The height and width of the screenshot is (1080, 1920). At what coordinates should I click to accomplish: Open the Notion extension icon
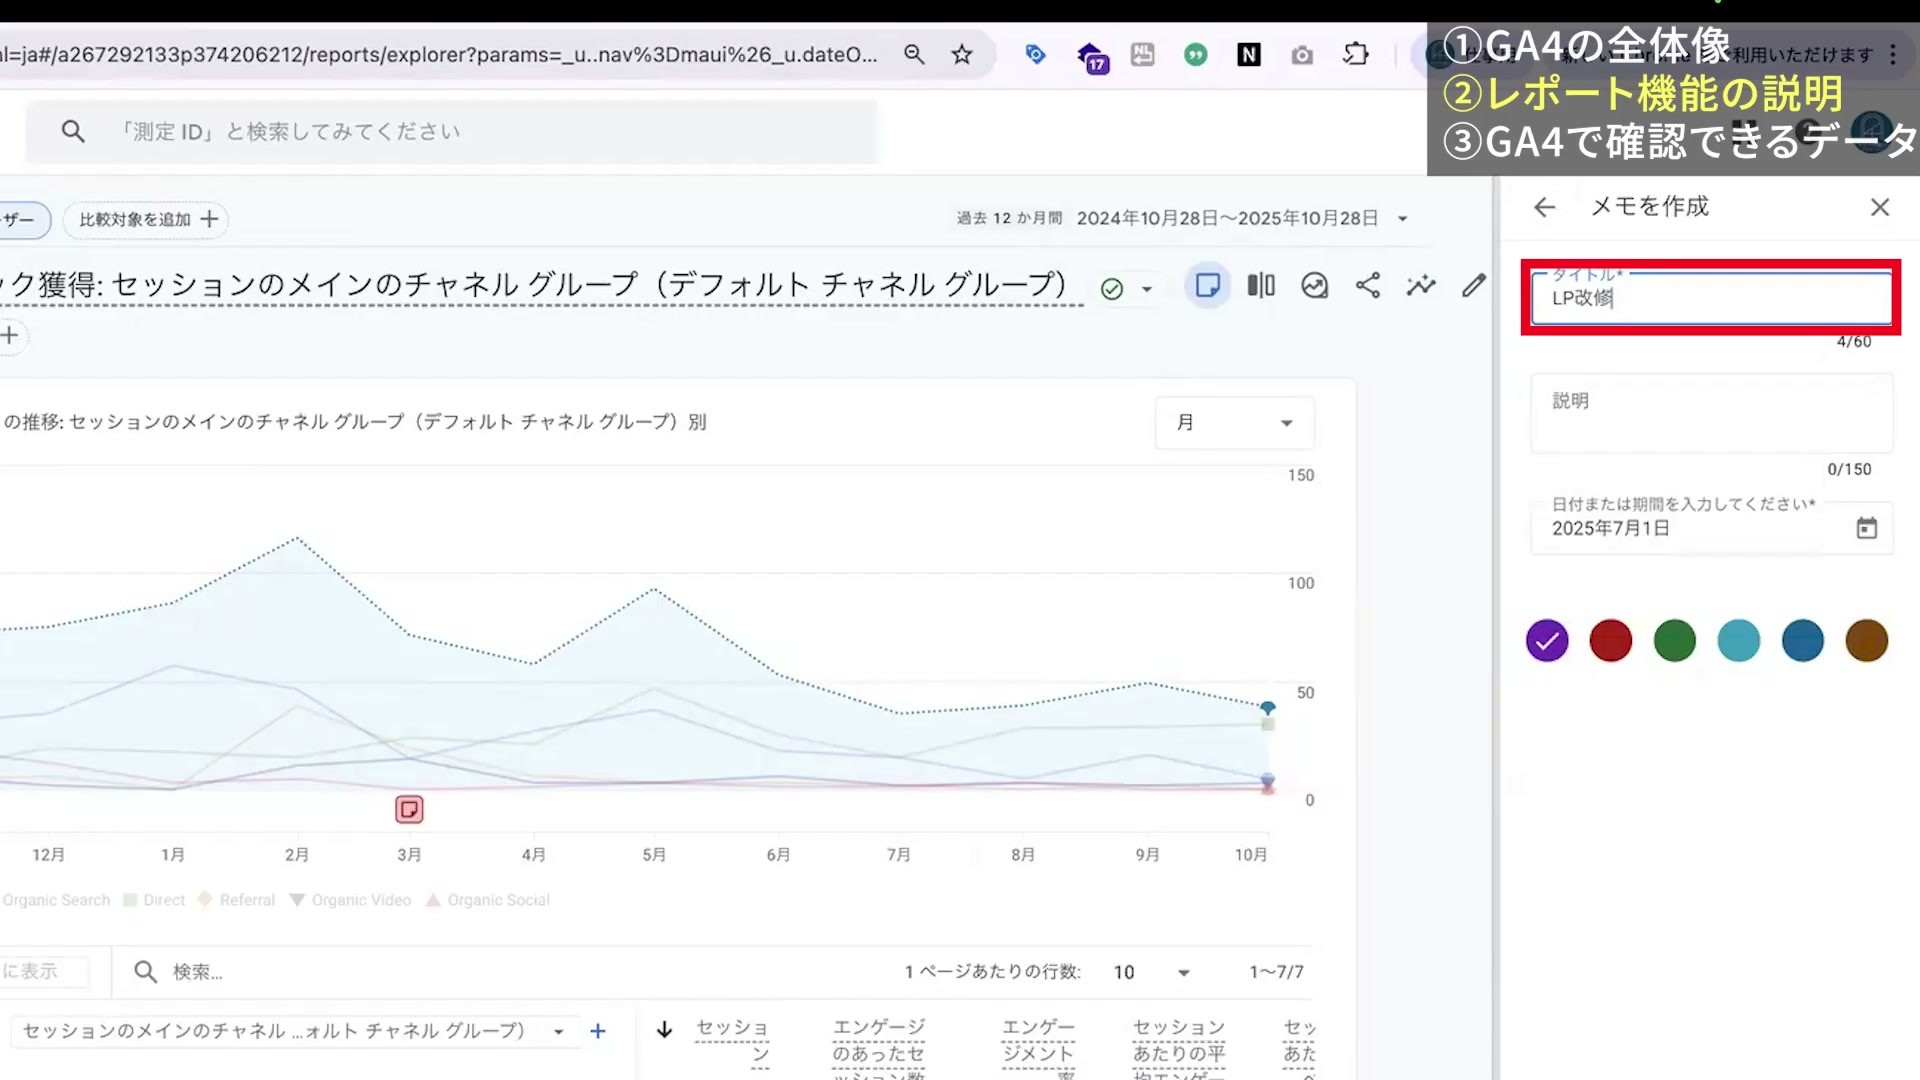[1249, 54]
